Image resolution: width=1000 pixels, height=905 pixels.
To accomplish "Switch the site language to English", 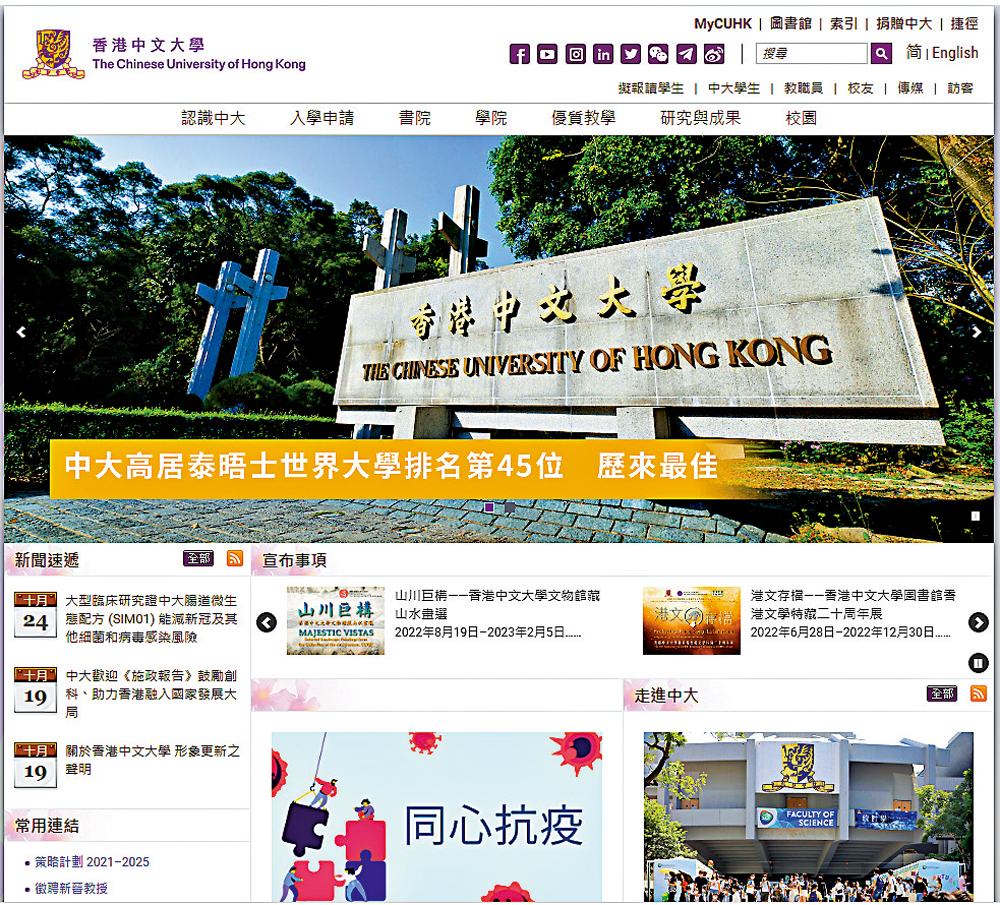I will click(955, 53).
